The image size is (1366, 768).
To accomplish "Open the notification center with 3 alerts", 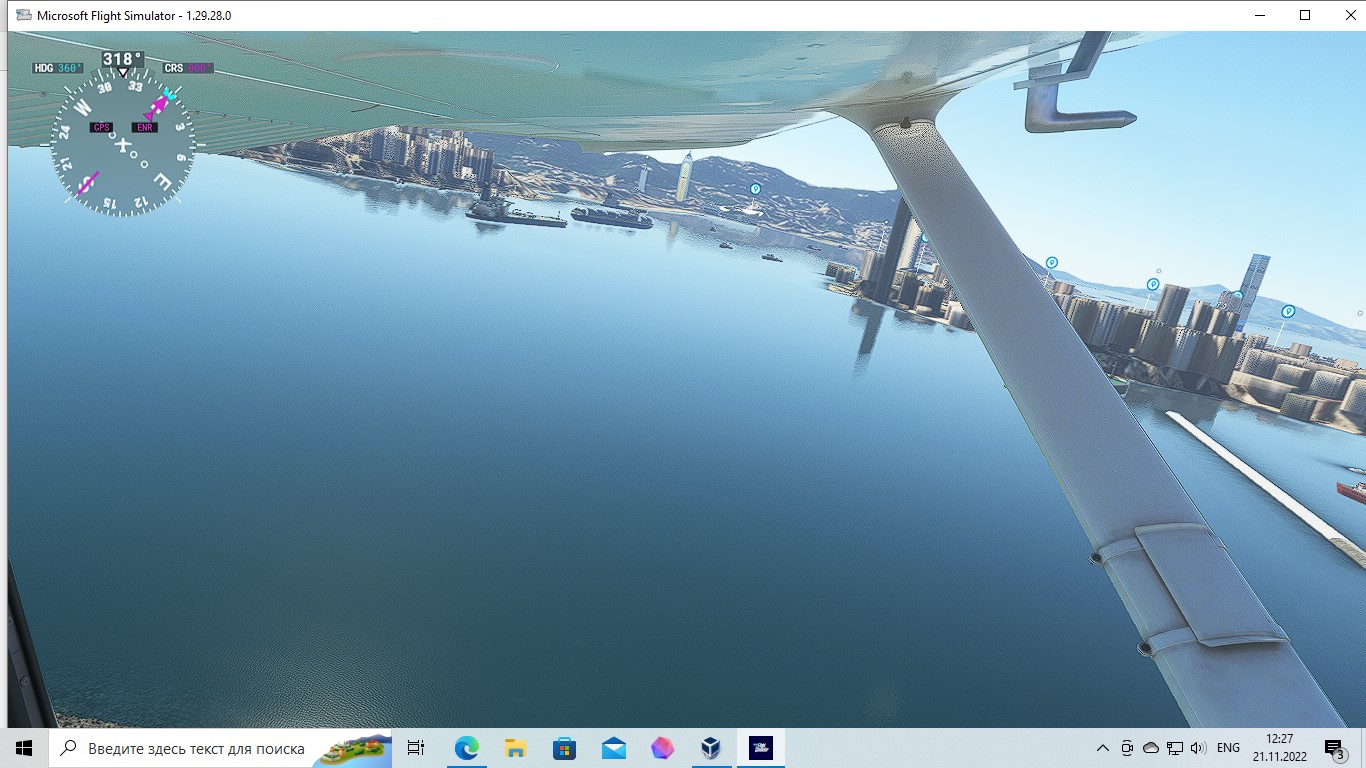I will (1334, 748).
